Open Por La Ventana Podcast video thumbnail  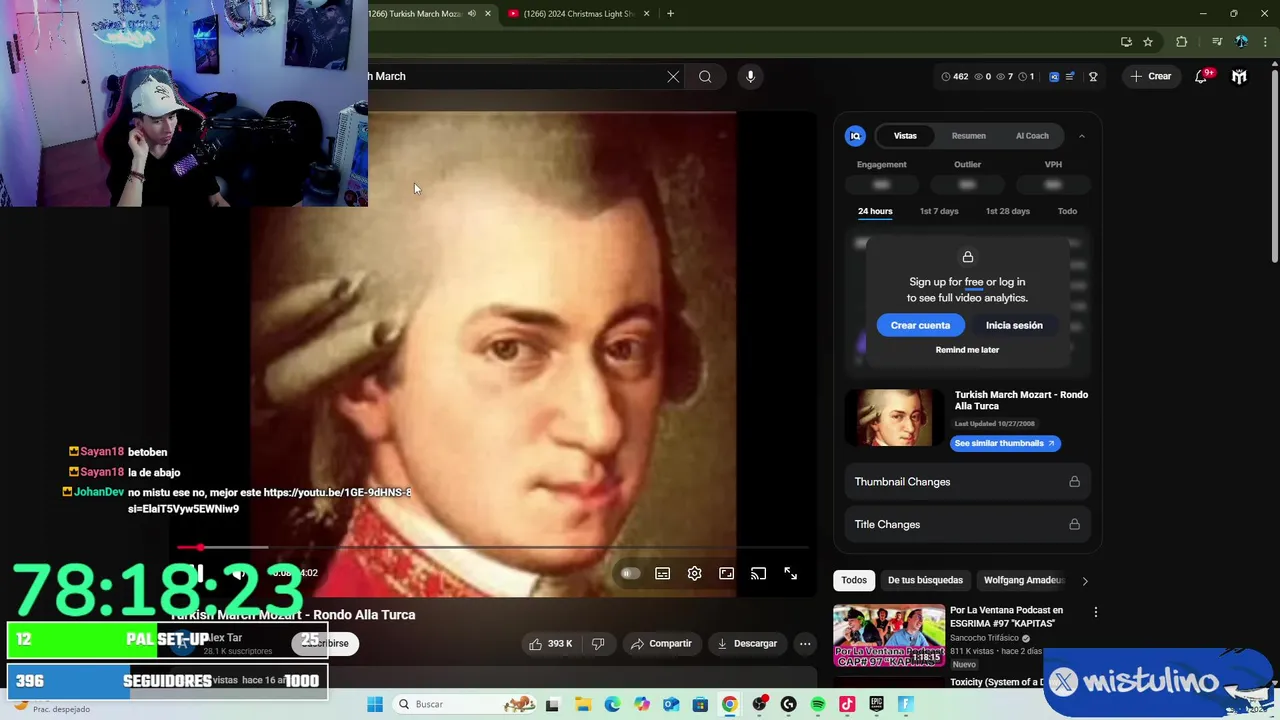[889, 635]
